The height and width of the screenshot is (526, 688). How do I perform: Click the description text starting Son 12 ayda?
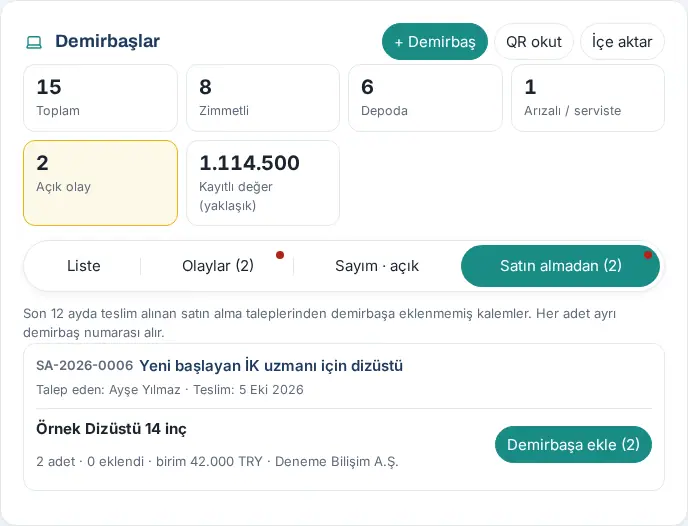point(319,323)
